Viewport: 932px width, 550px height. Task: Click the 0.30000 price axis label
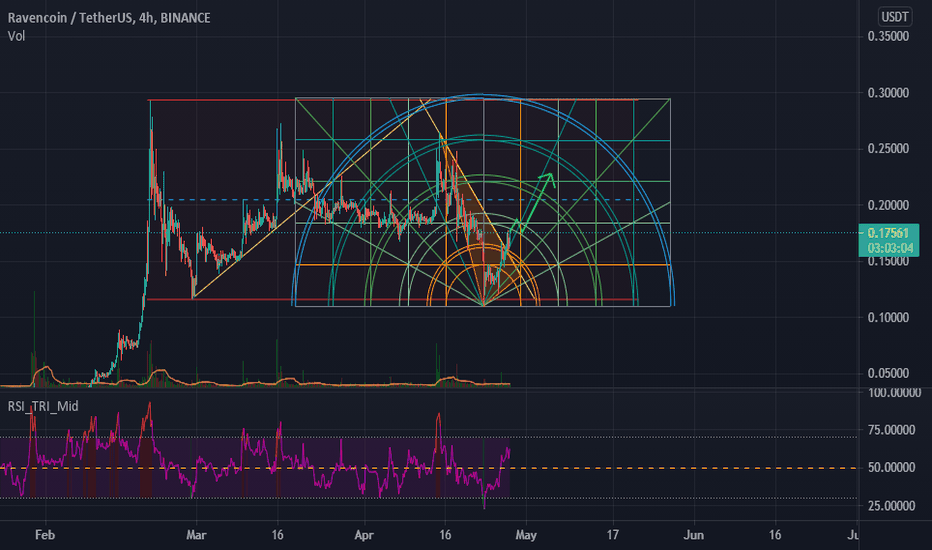pos(888,93)
